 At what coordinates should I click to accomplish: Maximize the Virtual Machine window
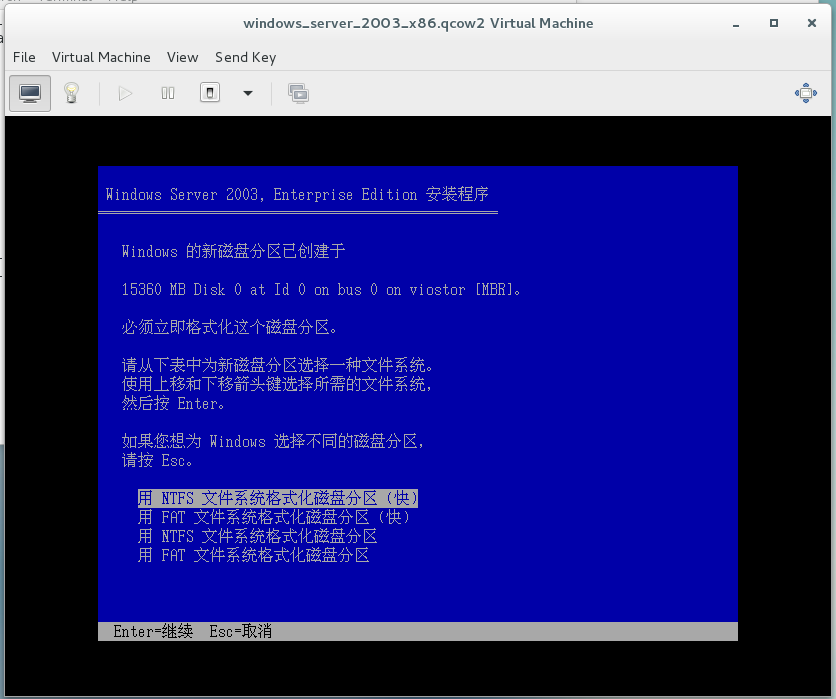pyautogui.click(x=774, y=23)
